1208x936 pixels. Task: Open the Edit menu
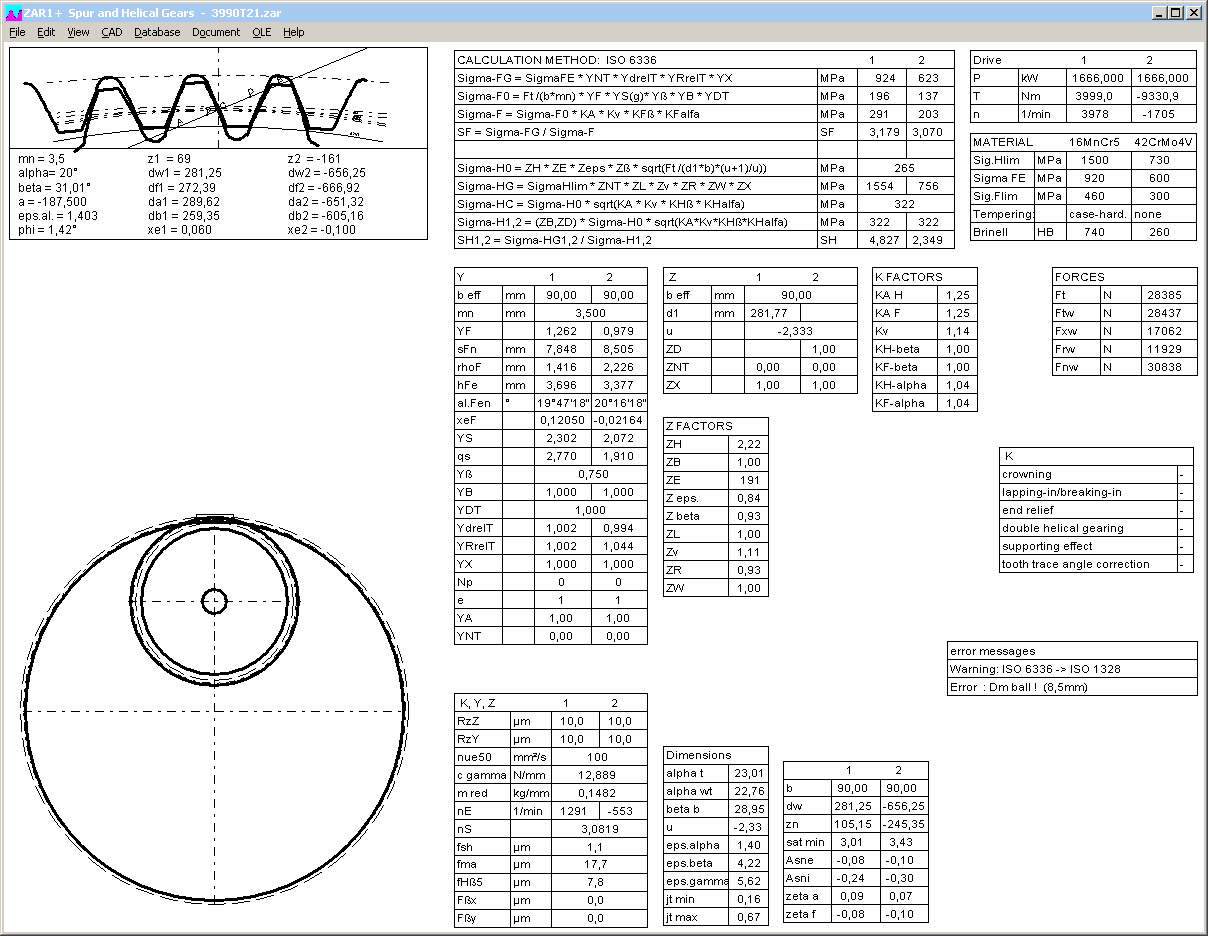[x=46, y=32]
